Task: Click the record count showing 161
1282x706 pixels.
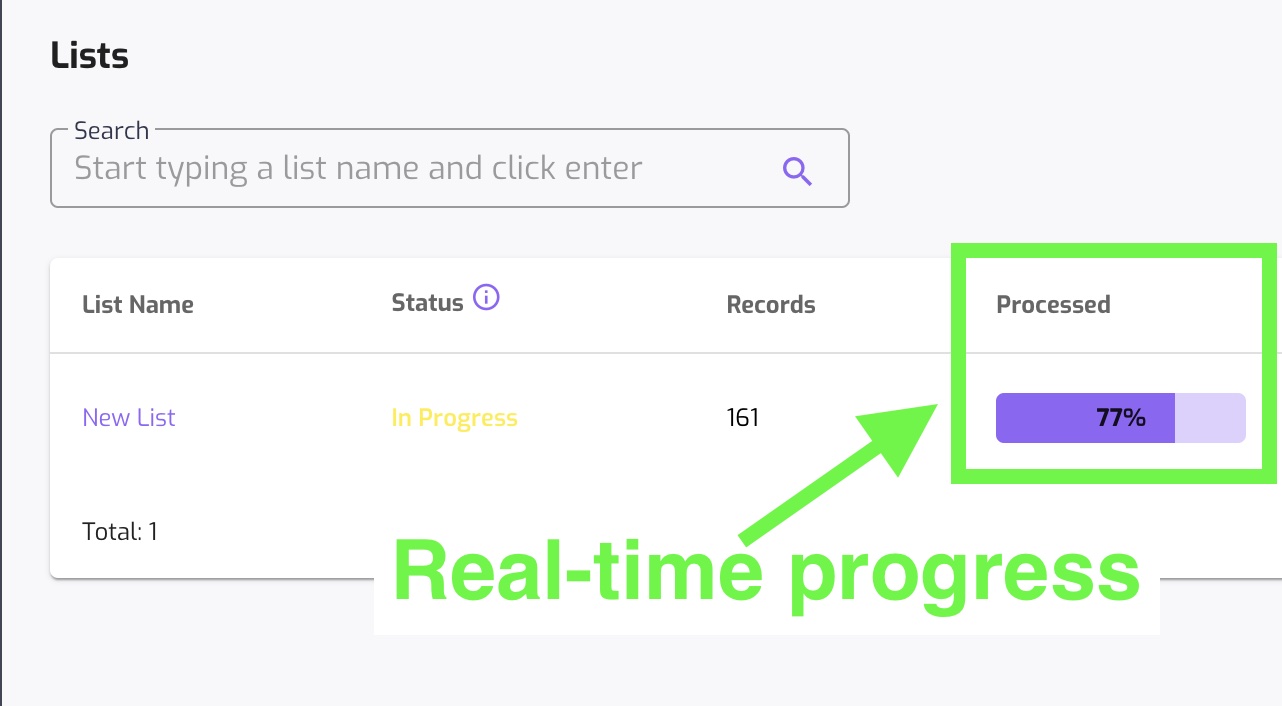Action: coord(743,417)
